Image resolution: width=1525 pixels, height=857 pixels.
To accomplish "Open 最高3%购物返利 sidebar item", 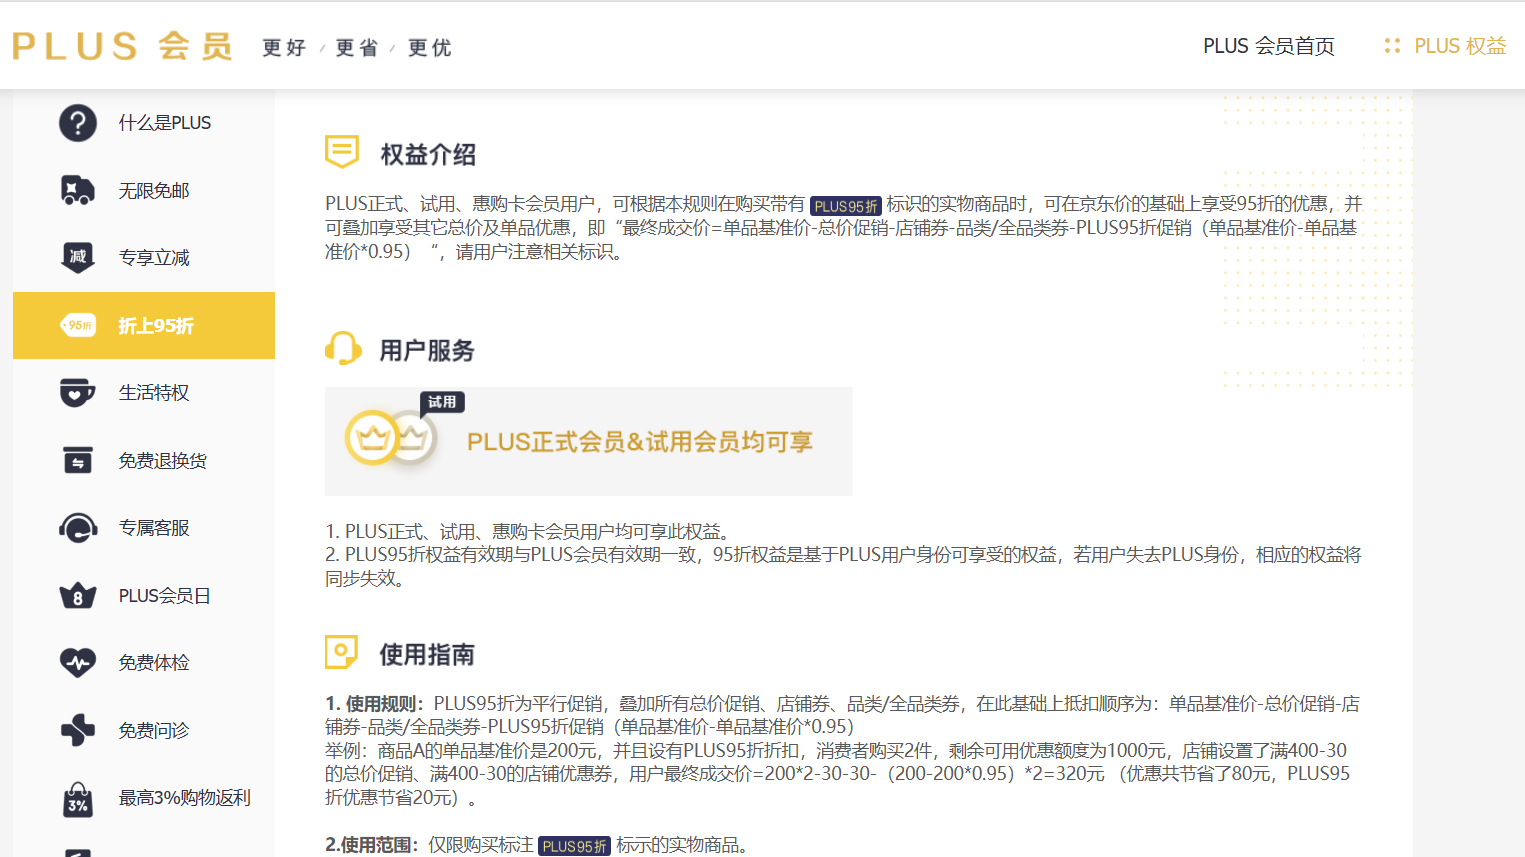I will tap(144, 798).
